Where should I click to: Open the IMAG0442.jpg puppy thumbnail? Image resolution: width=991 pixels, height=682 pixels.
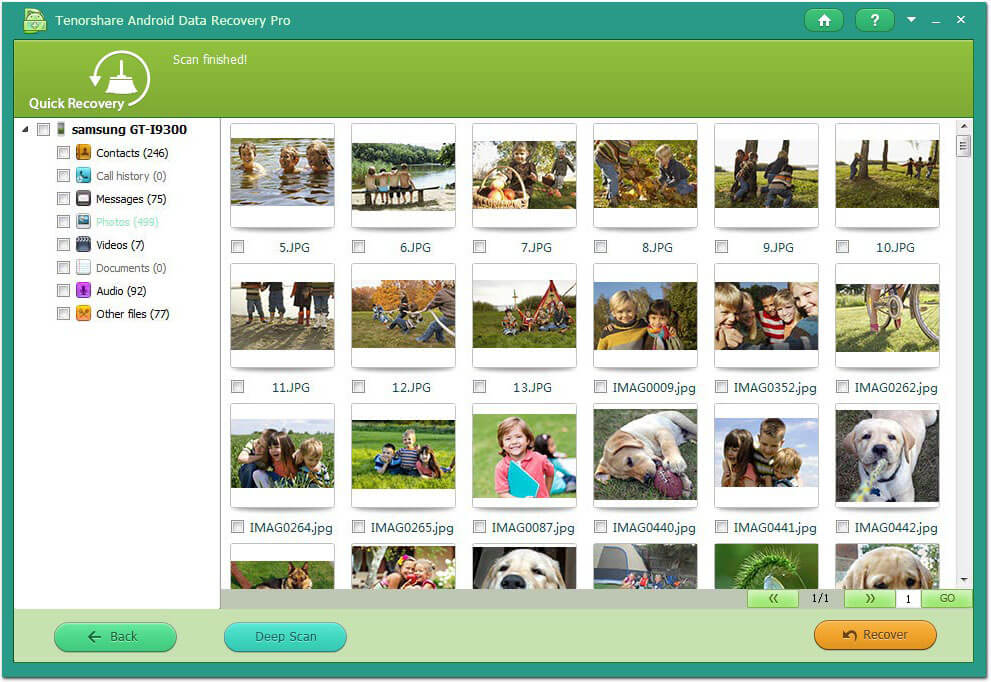pos(887,455)
